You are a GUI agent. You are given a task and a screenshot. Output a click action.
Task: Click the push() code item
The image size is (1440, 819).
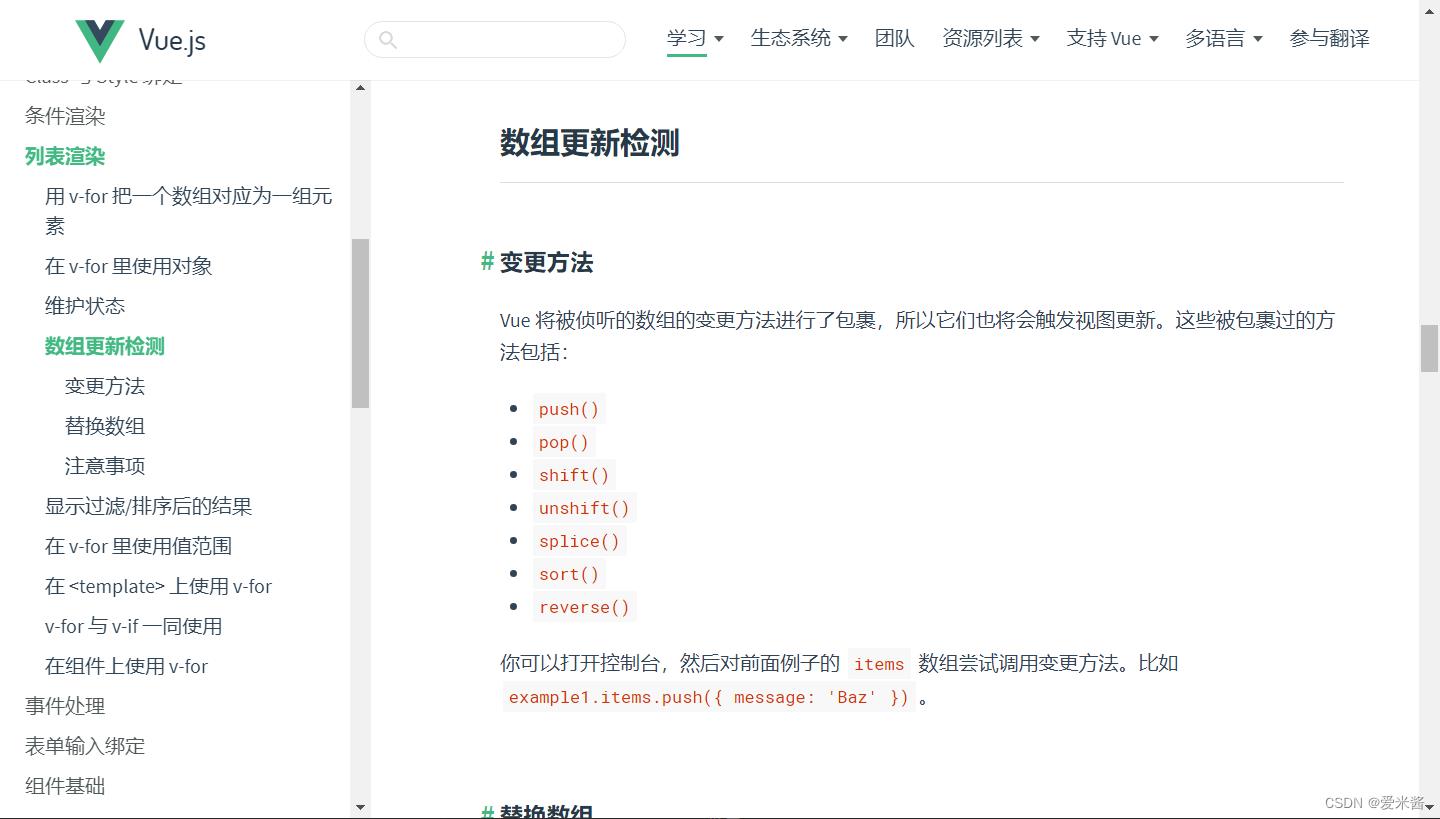coord(569,409)
